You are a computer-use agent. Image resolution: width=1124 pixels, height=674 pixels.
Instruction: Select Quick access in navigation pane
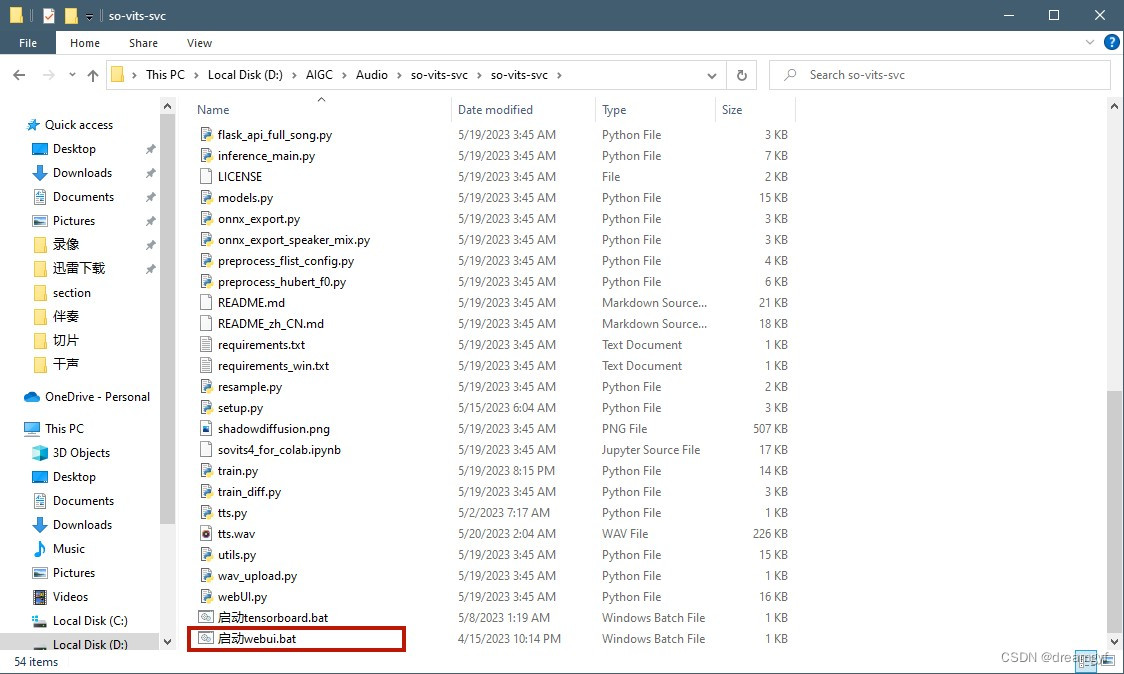coord(79,125)
